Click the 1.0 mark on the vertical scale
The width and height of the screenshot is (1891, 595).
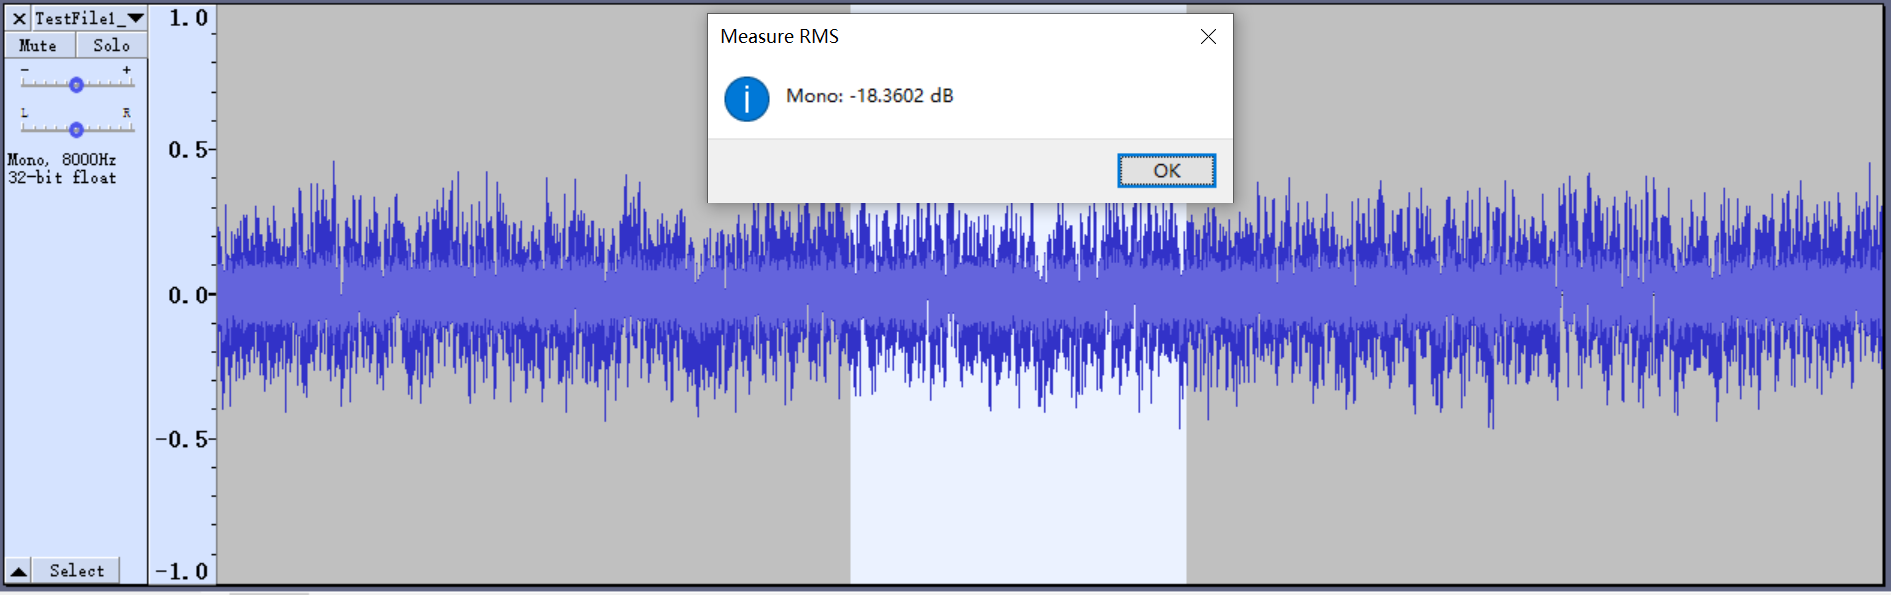pyautogui.click(x=187, y=18)
